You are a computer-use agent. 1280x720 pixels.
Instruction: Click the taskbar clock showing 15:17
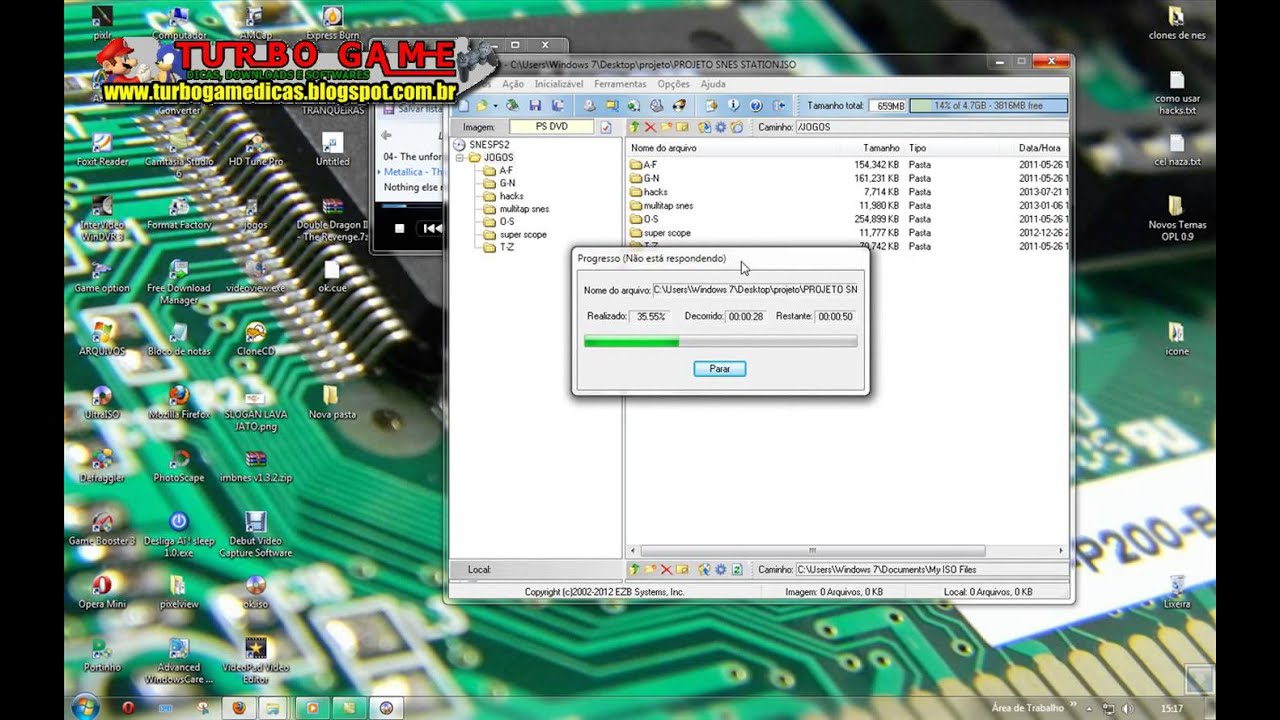coord(1171,708)
